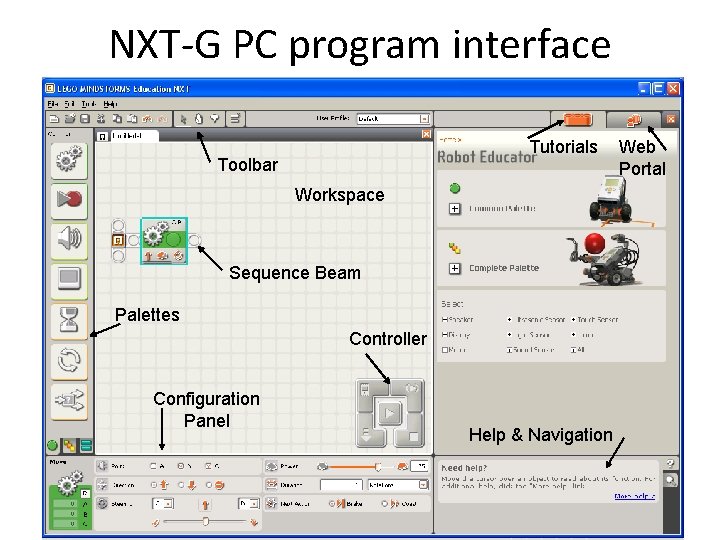
Task: Uncheck Port B checkbox
Action: tap(181, 466)
